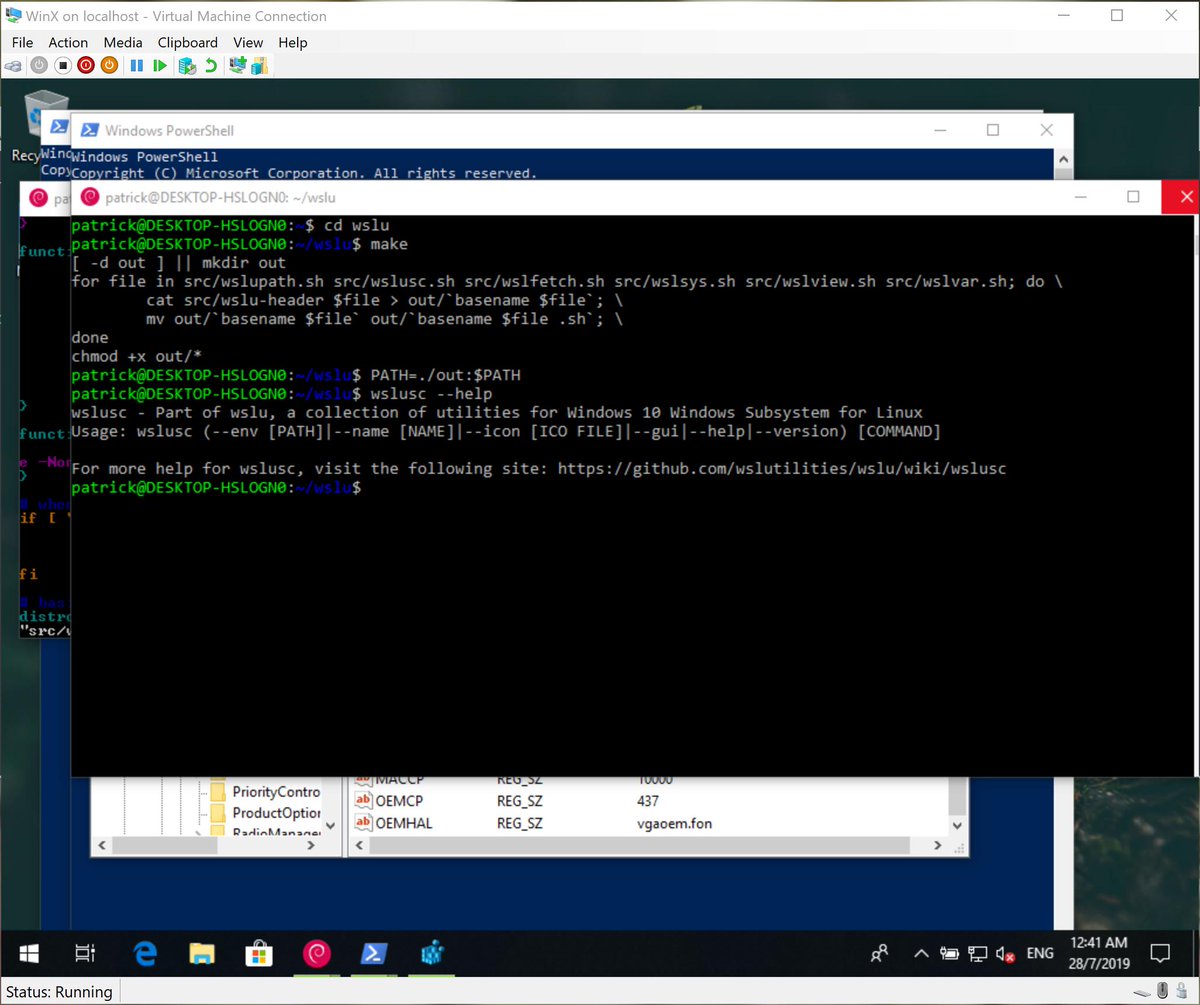
Task: Select the PriorityControl registry key
Action: [x=276, y=791]
